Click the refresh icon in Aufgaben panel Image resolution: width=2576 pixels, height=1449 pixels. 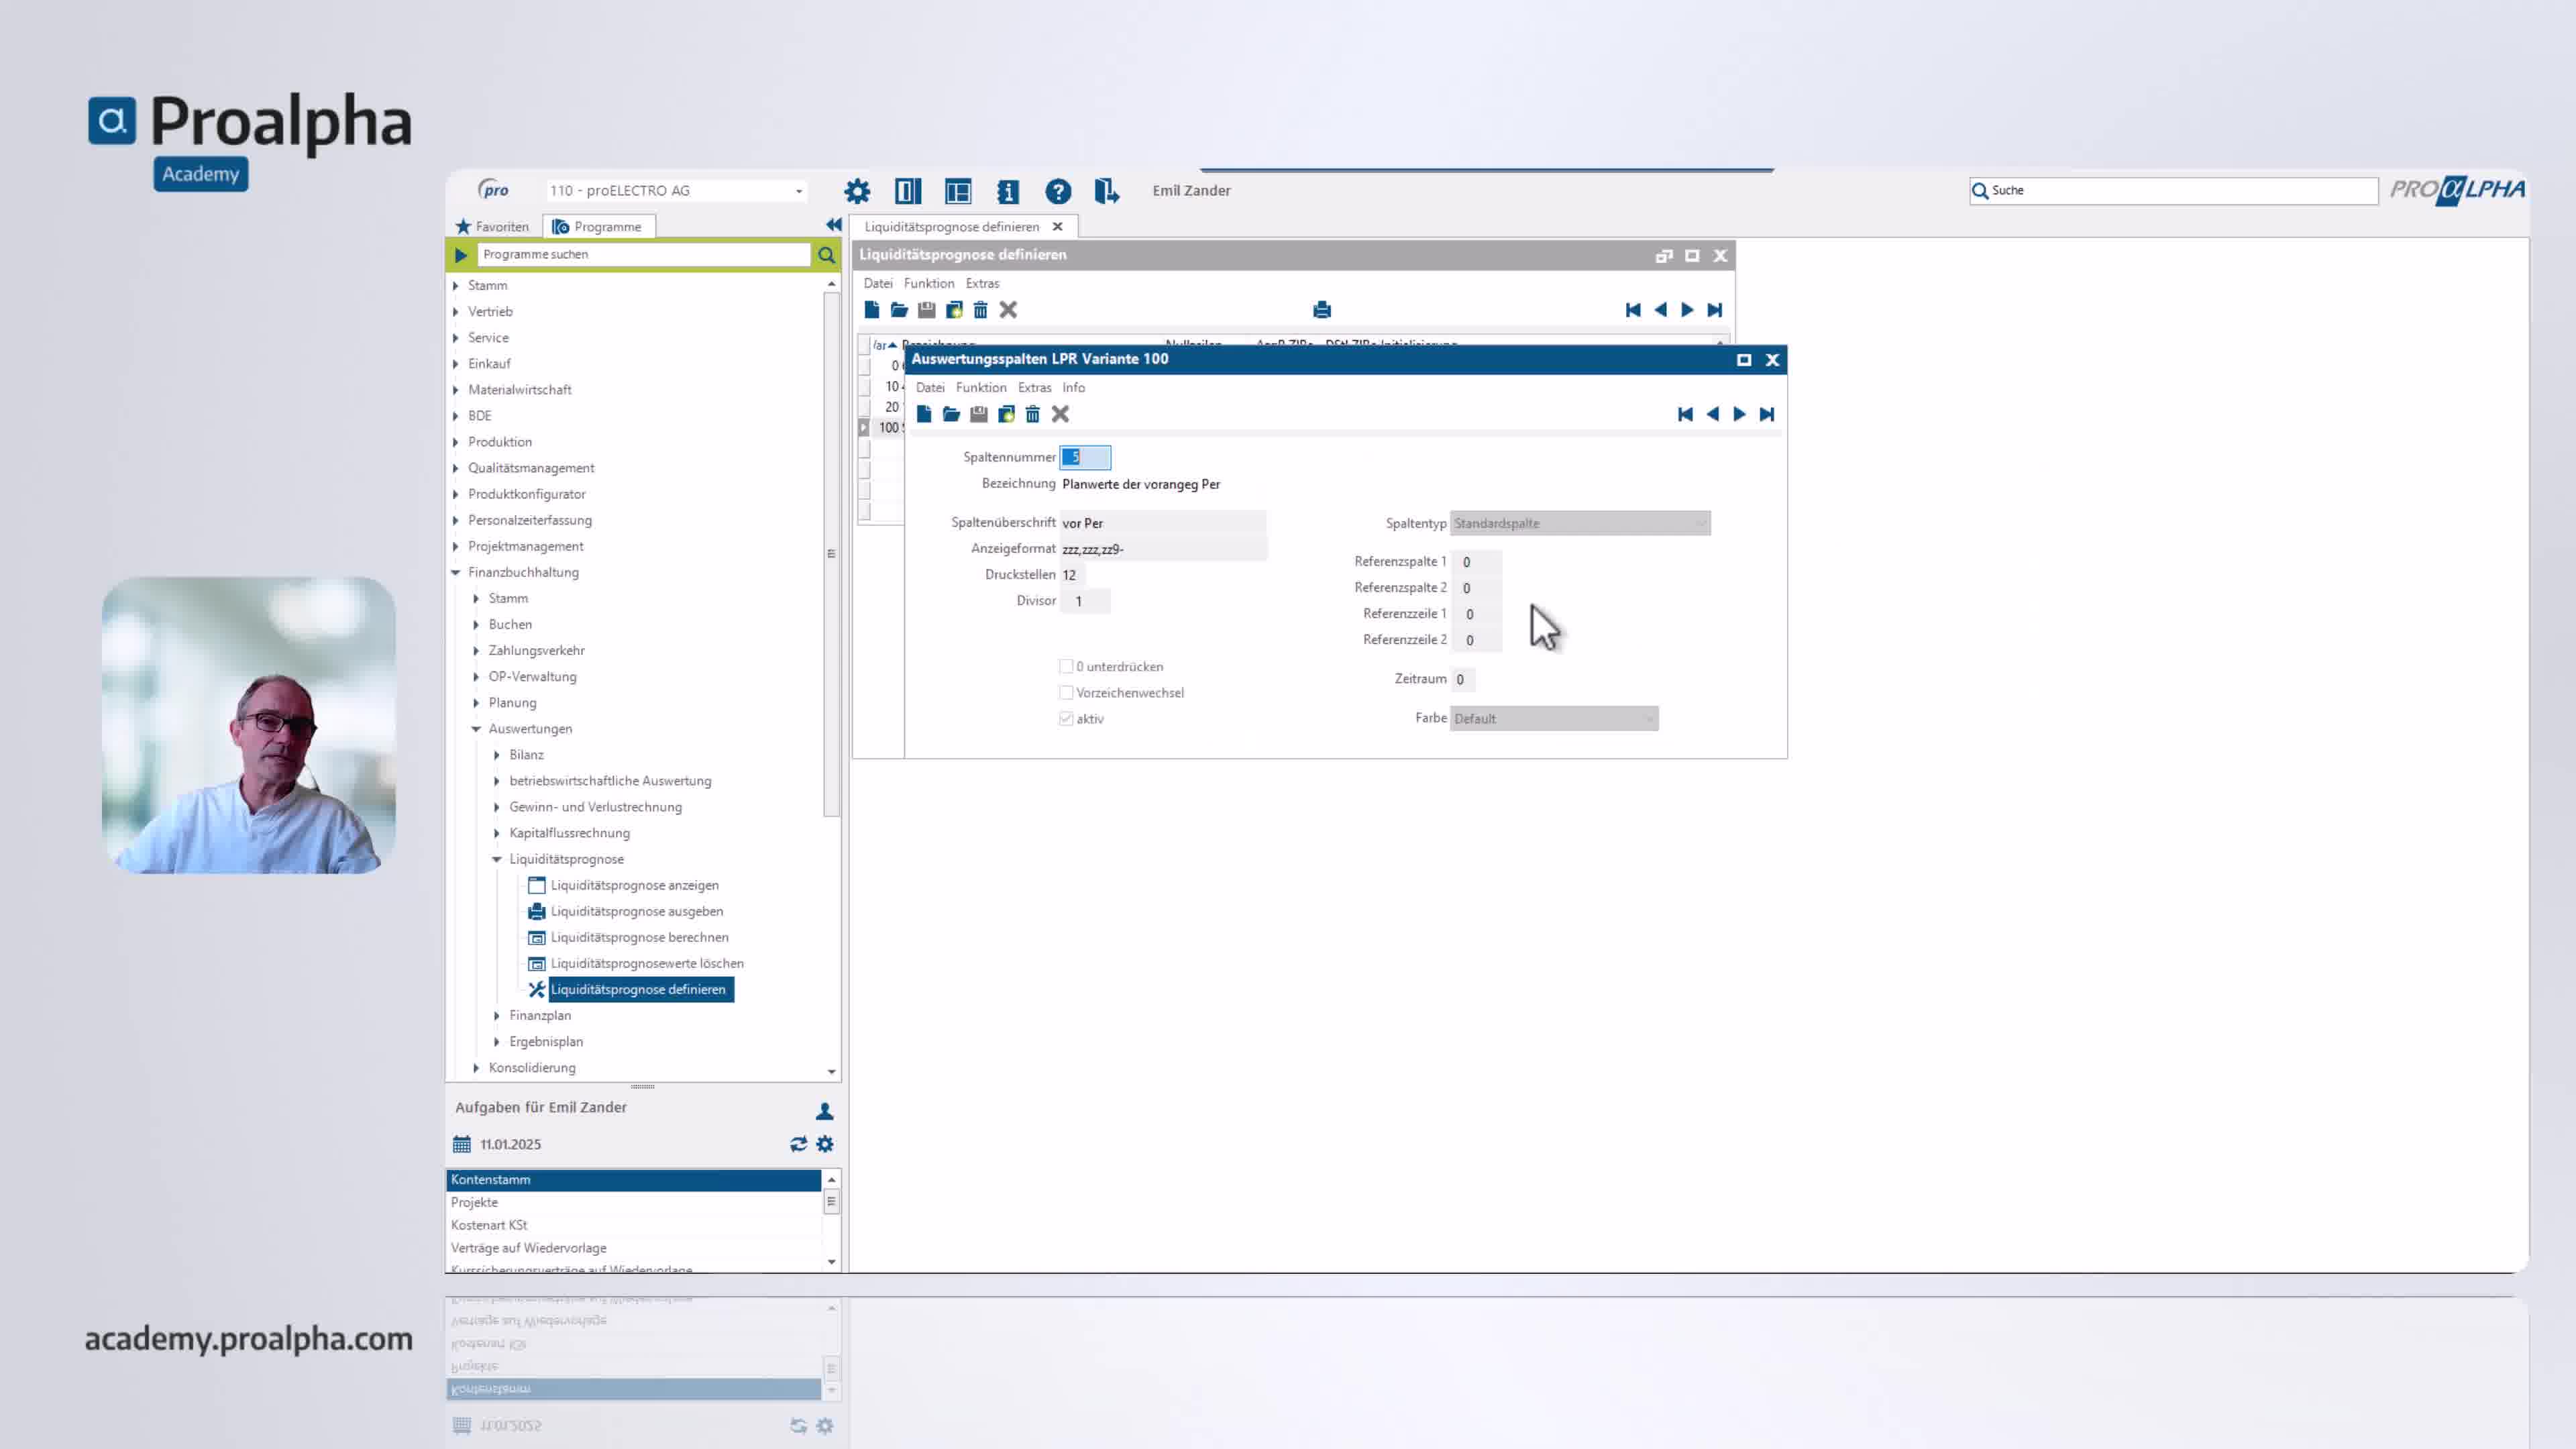pyautogui.click(x=798, y=1144)
